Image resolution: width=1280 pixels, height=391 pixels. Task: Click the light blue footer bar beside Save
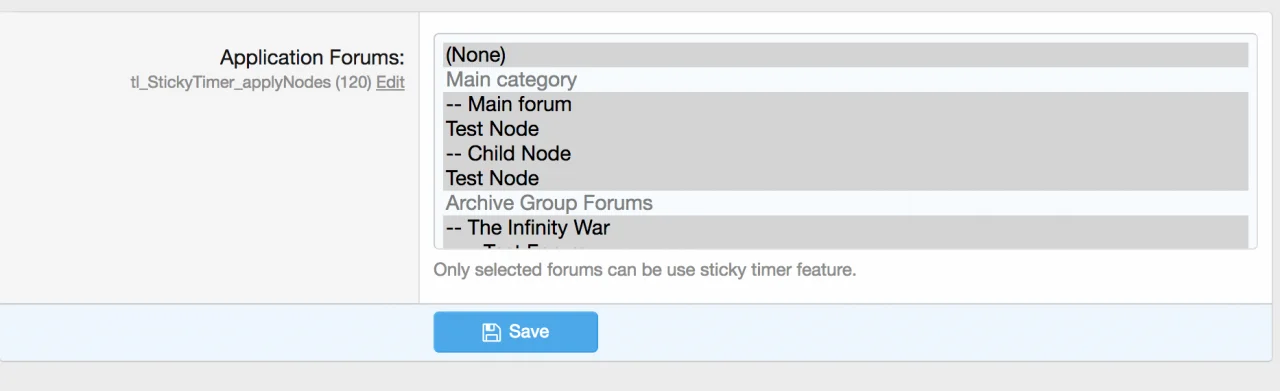[x=930, y=332]
